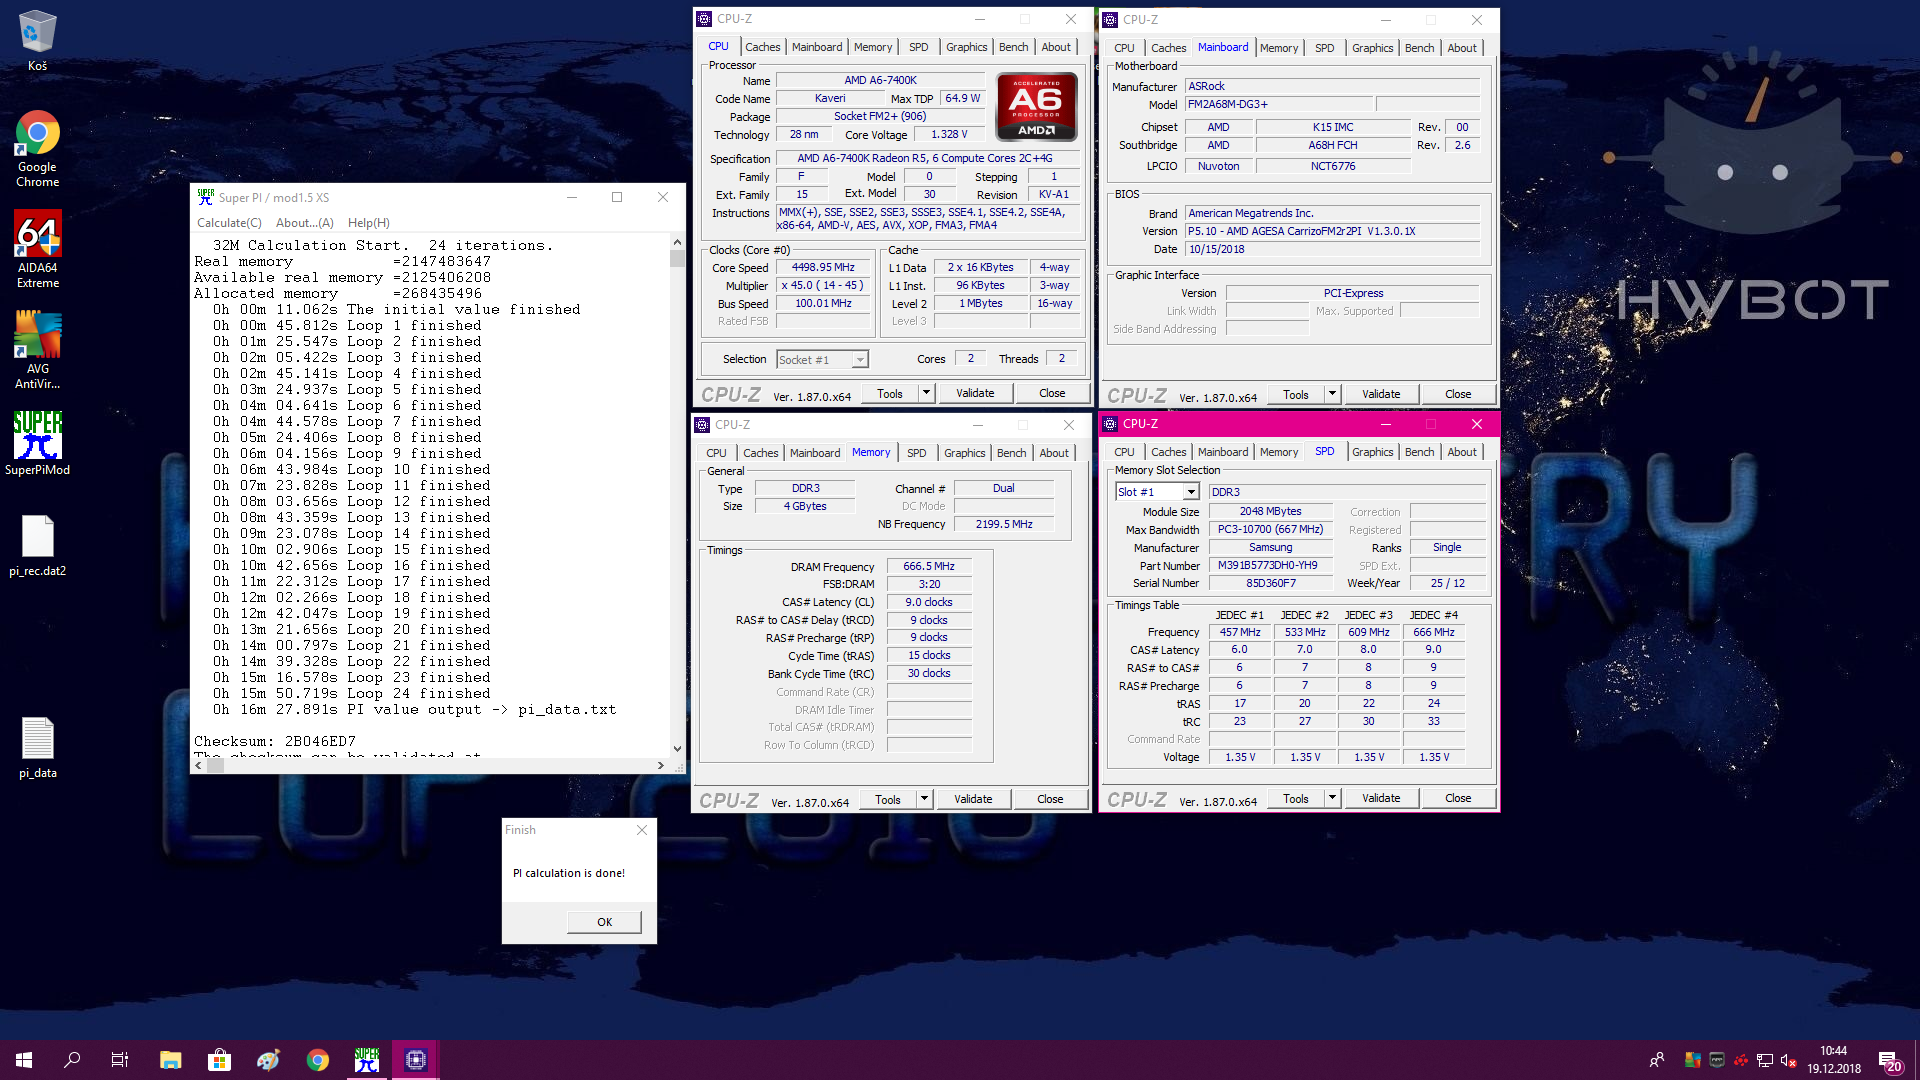
Task: Click Close button in the Memory window
Action: tap(1050, 799)
